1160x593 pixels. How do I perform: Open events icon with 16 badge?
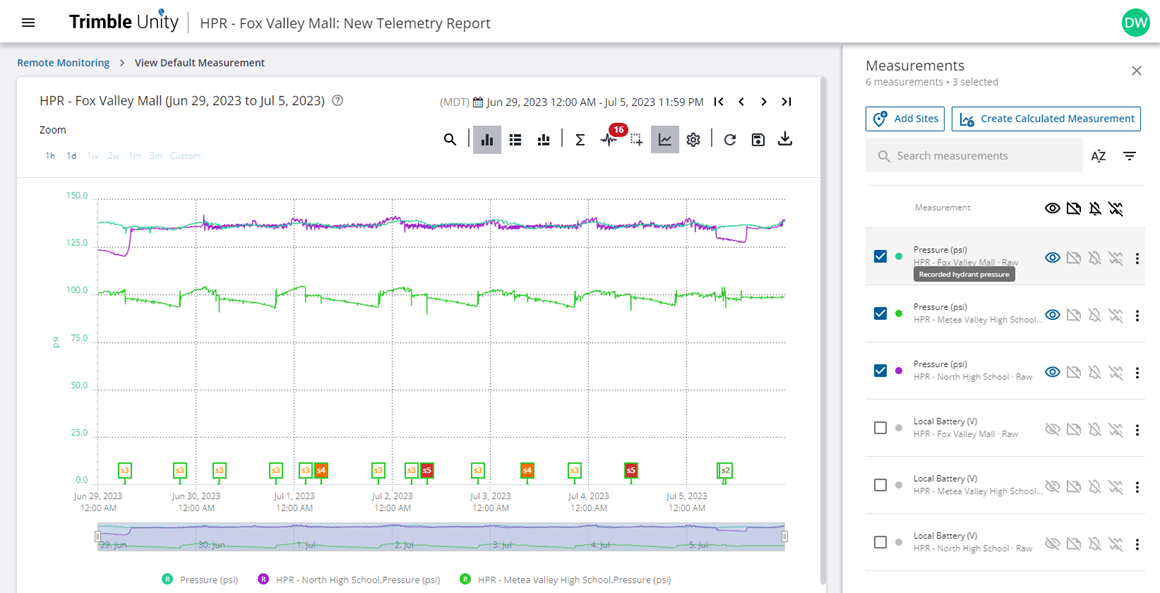coord(609,140)
